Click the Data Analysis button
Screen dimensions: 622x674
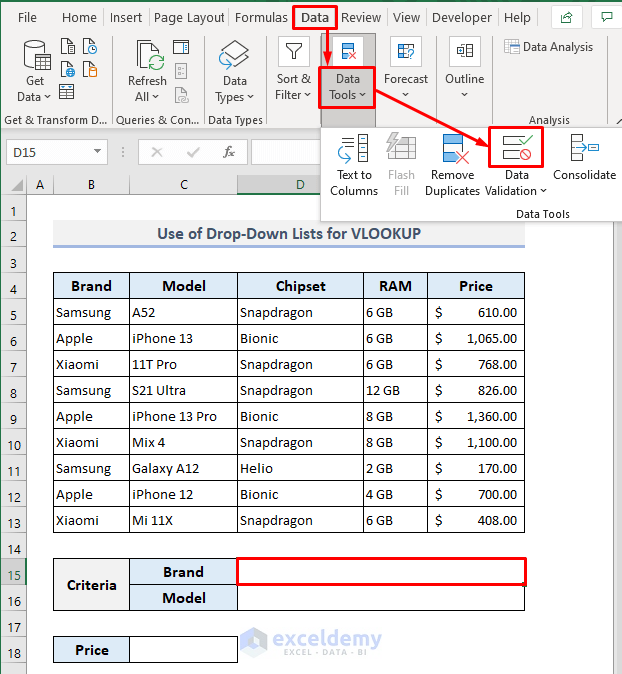tap(549, 47)
